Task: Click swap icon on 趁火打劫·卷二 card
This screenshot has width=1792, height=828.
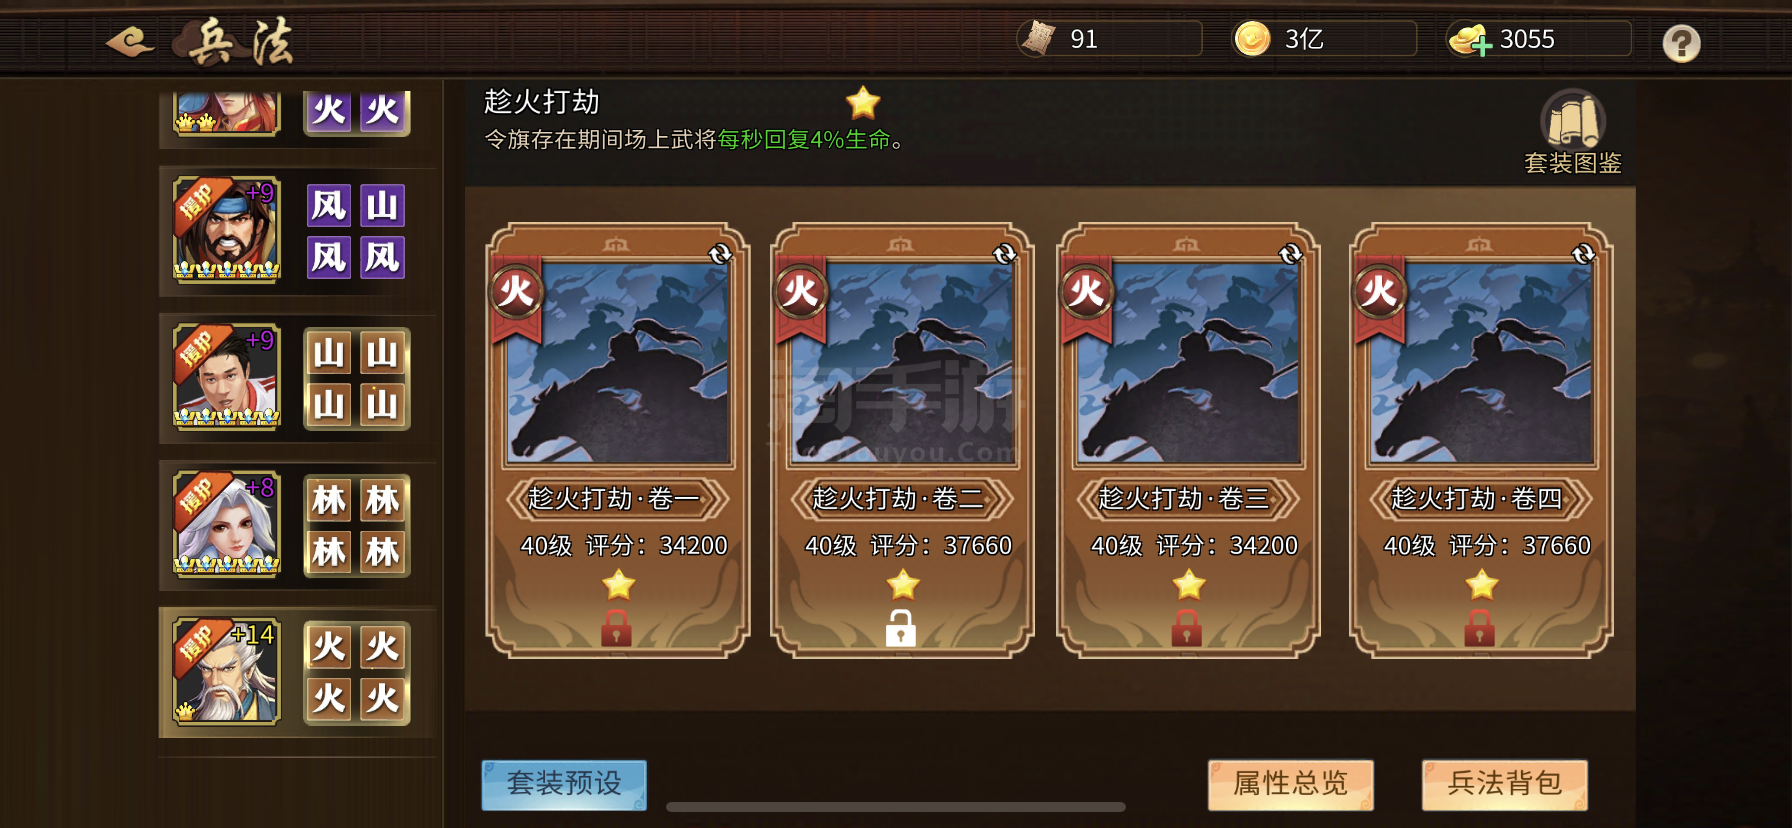Action: click(x=1004, y=254)
